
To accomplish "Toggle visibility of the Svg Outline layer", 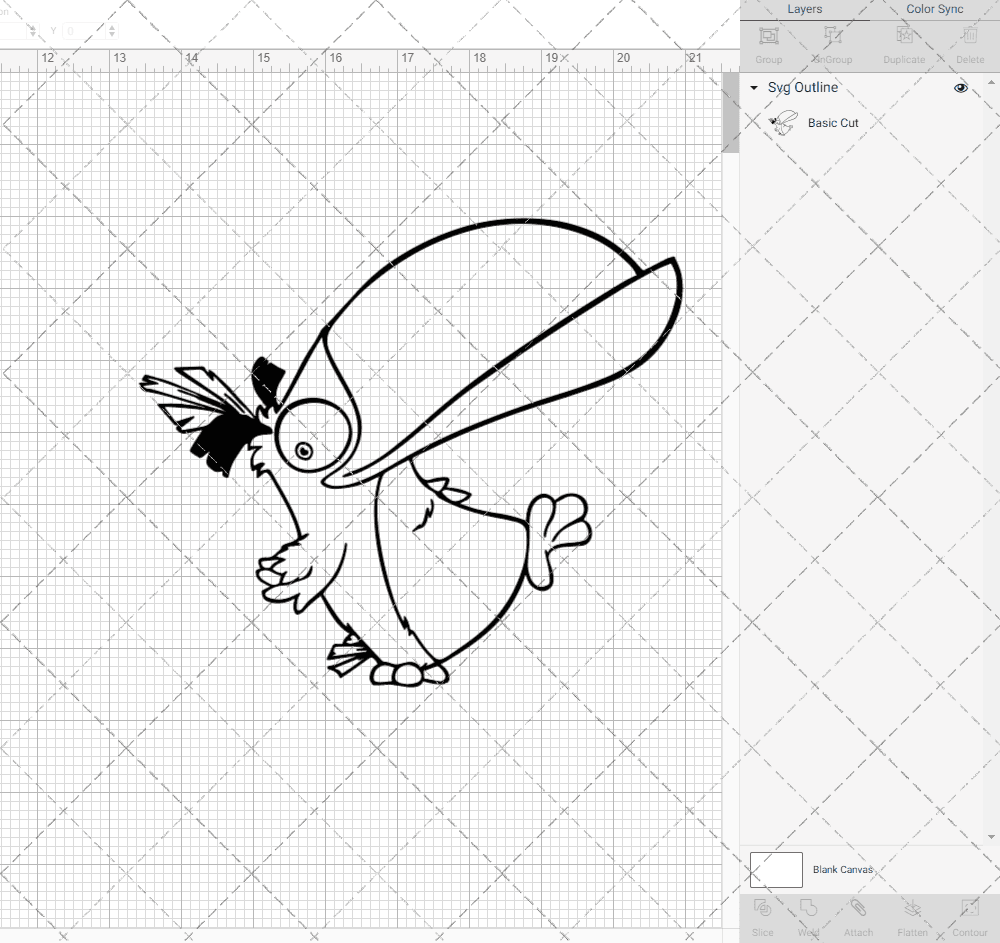I will click(x=960, y=88).
